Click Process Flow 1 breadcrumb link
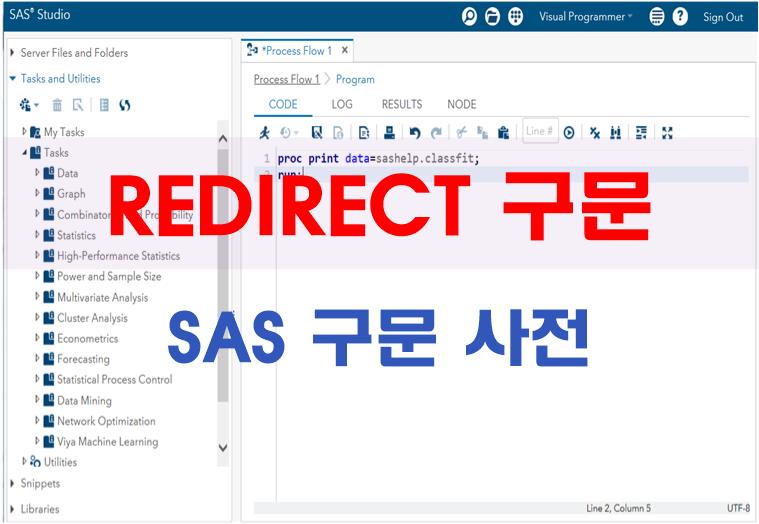Viewport: 759px width, 524px height. click(287, 79)
